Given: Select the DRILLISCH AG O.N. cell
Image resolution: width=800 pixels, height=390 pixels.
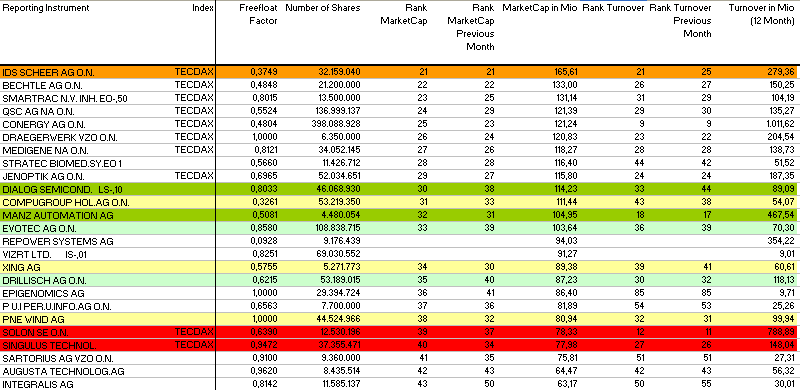Looking at the screenshot, I should [x=44, y=281].
